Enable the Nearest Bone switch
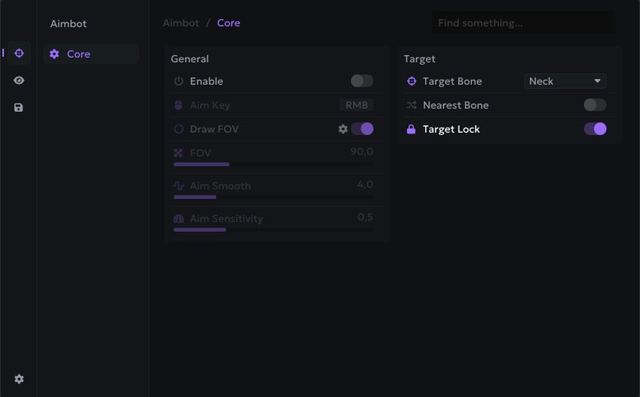 [x=595, y=105]
